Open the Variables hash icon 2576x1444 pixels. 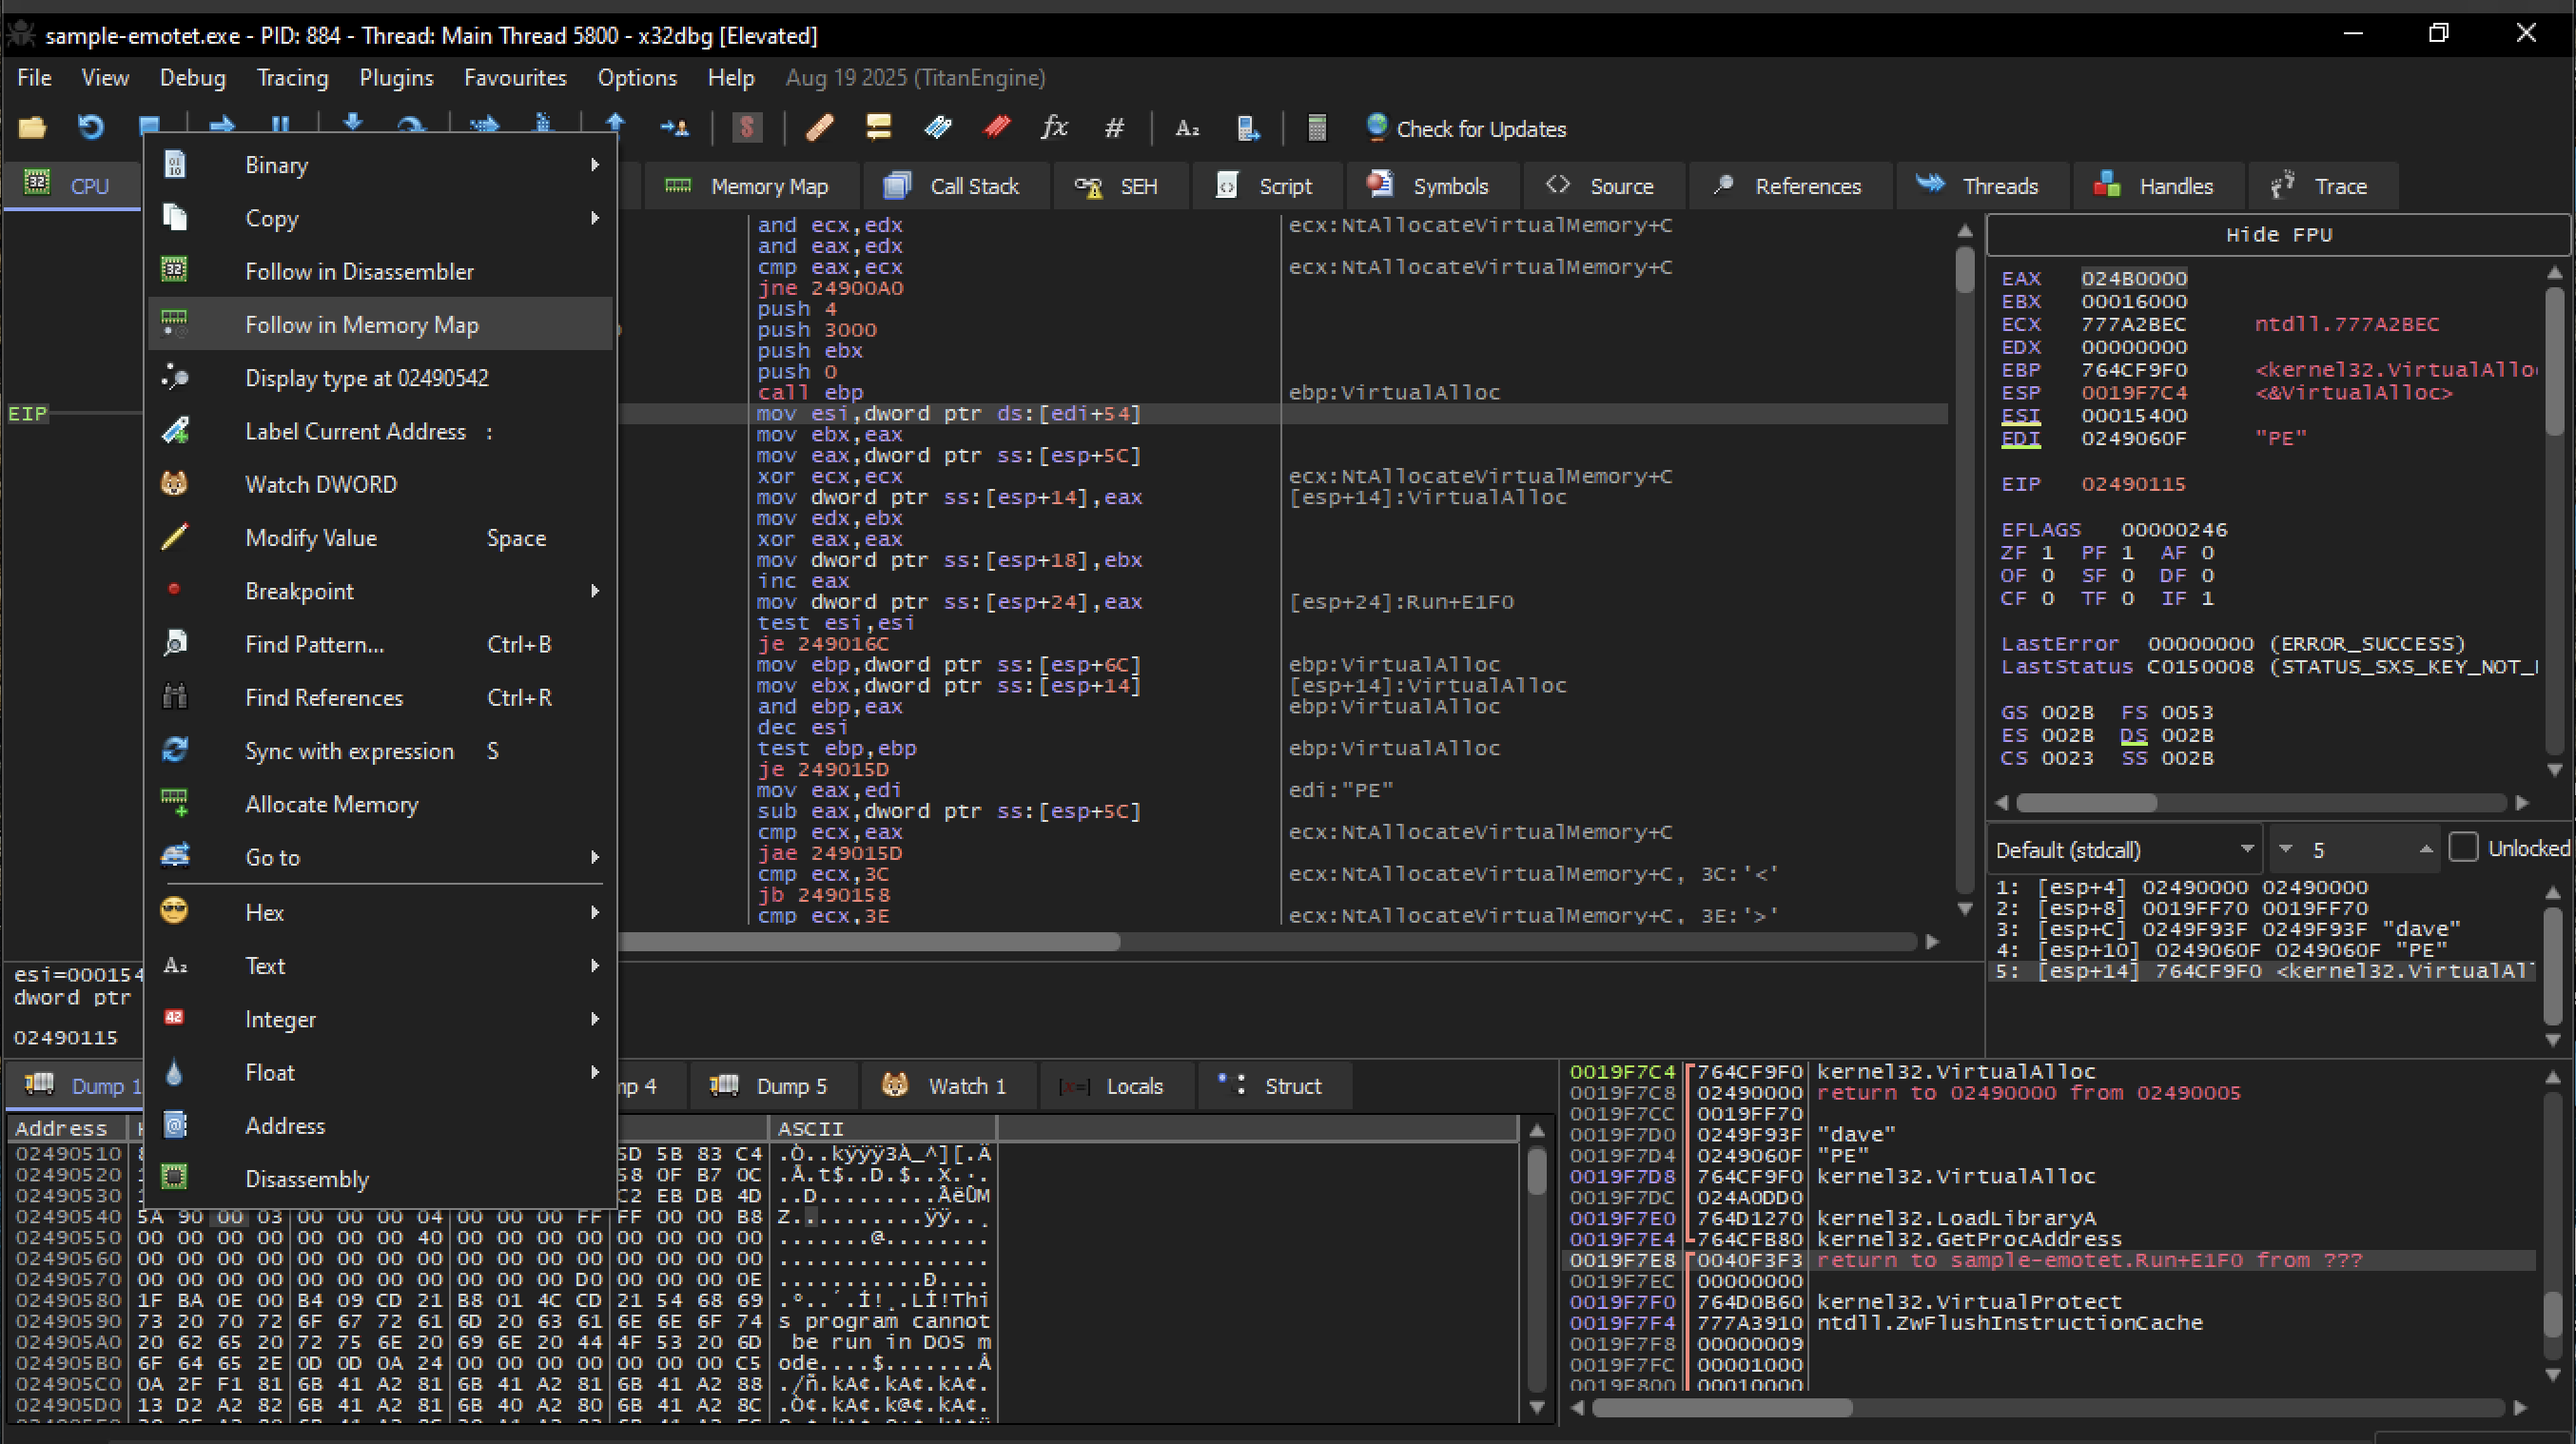[x=1114, y=128]
